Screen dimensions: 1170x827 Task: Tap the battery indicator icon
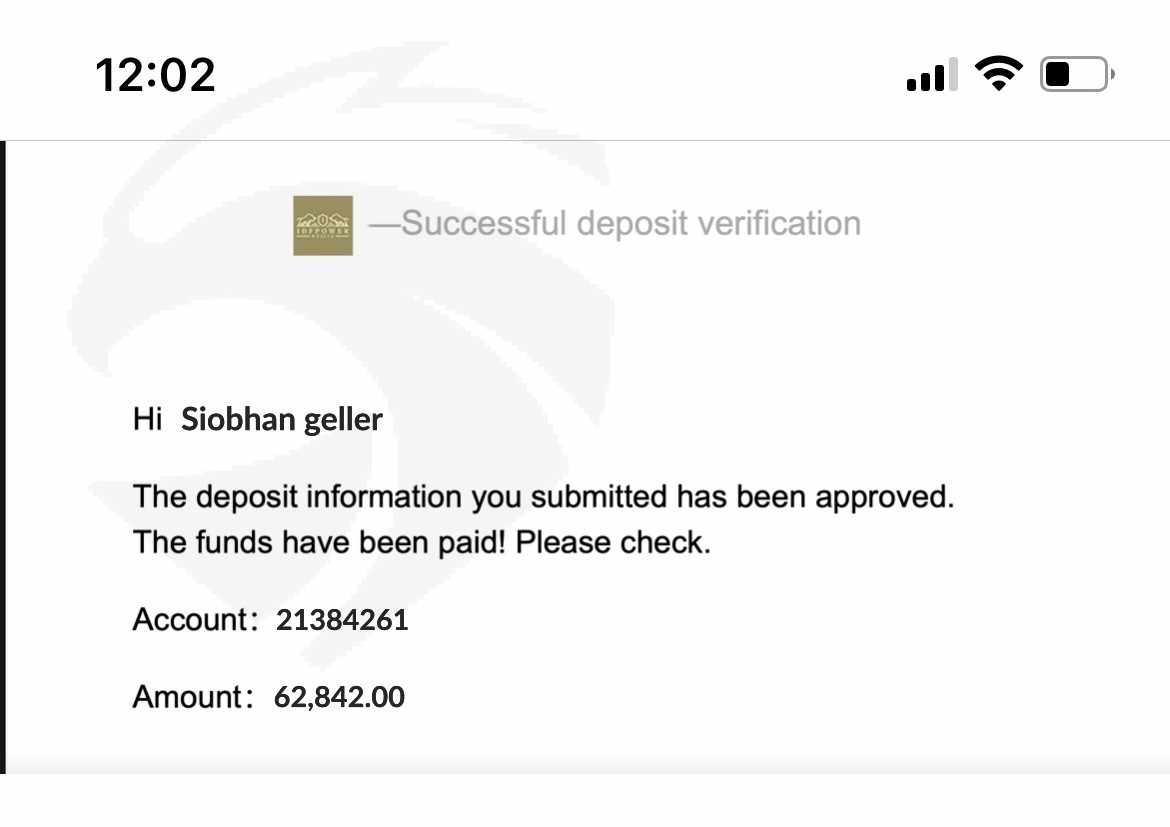click(1077, 74)
